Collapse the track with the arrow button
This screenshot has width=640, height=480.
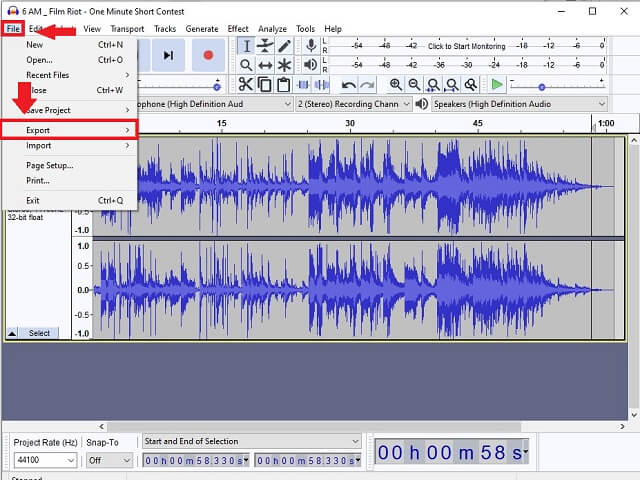[x=12, y=333]
